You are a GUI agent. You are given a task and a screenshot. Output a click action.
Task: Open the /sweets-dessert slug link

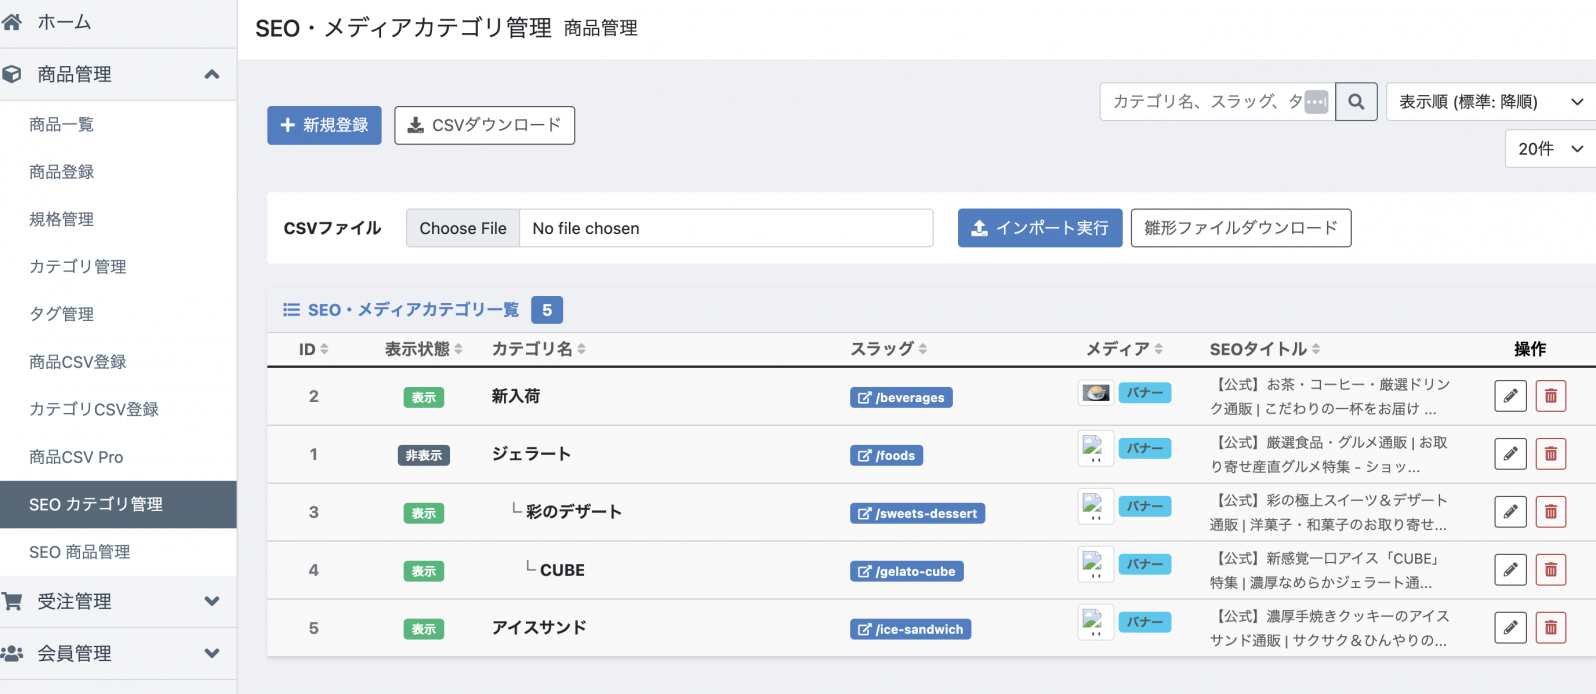[918, 513]
